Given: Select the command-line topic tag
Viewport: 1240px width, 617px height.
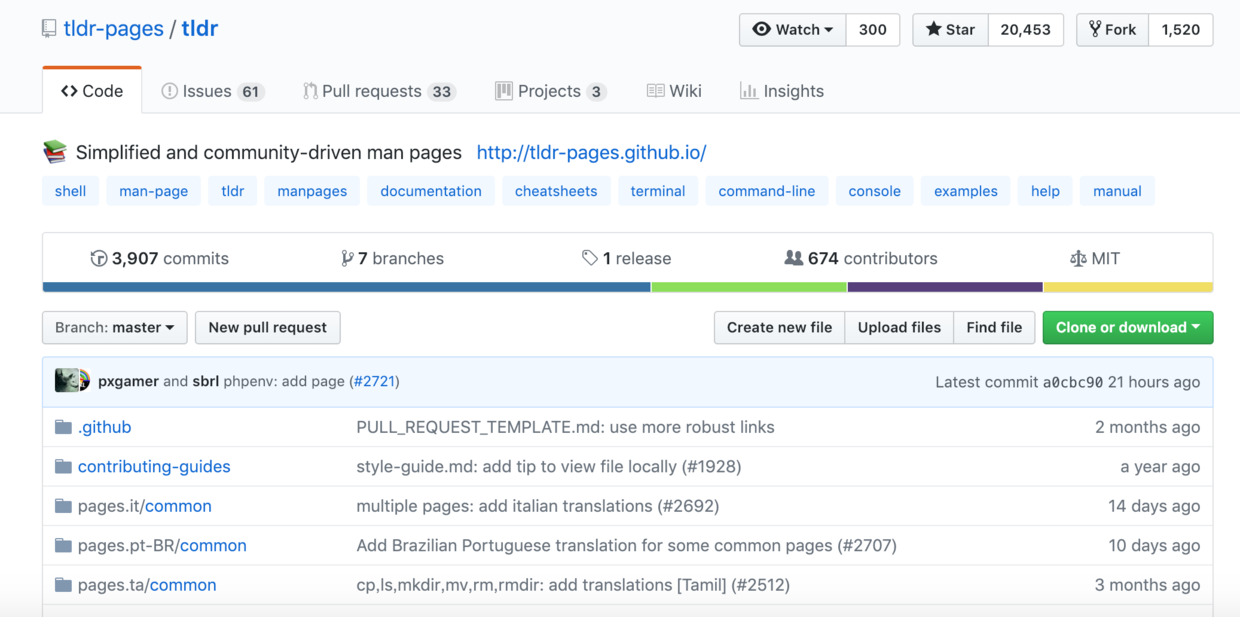Looking at the screenshot, I should point(767,191).
